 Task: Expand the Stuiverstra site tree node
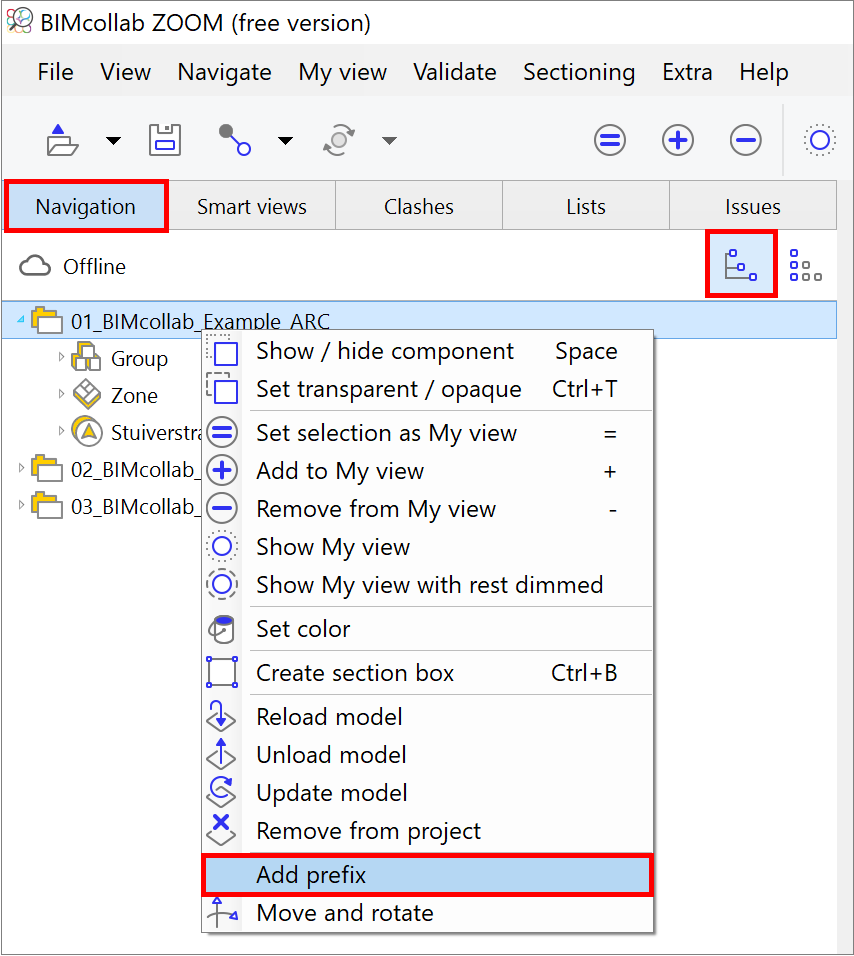[61, 431]
